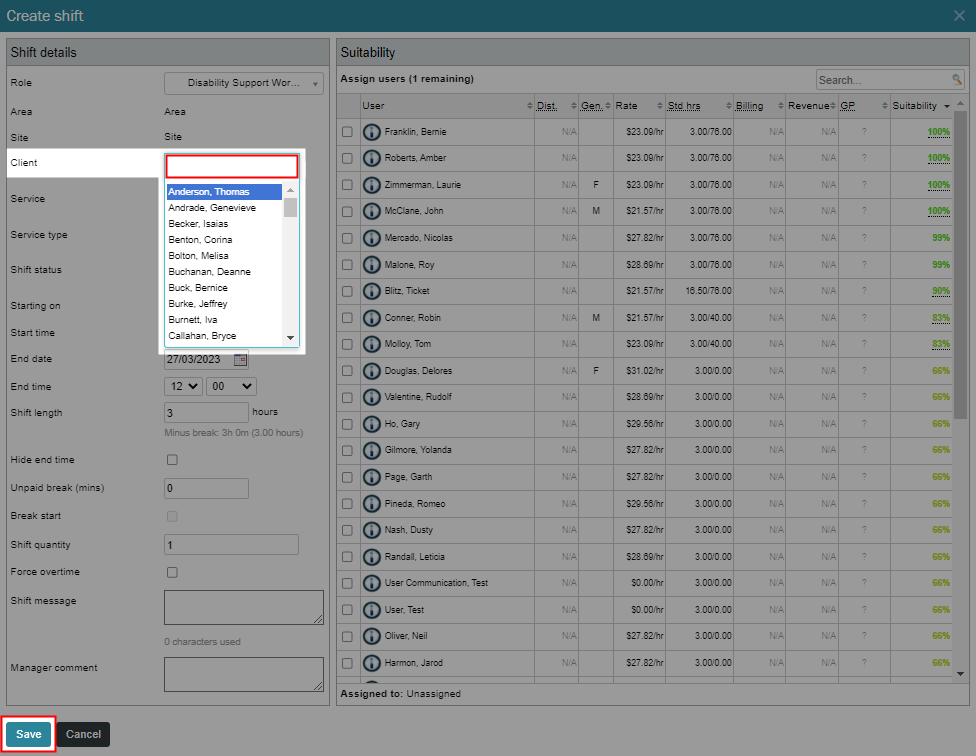Open info icon for Gilmore, Yolanda

[372, 450]
